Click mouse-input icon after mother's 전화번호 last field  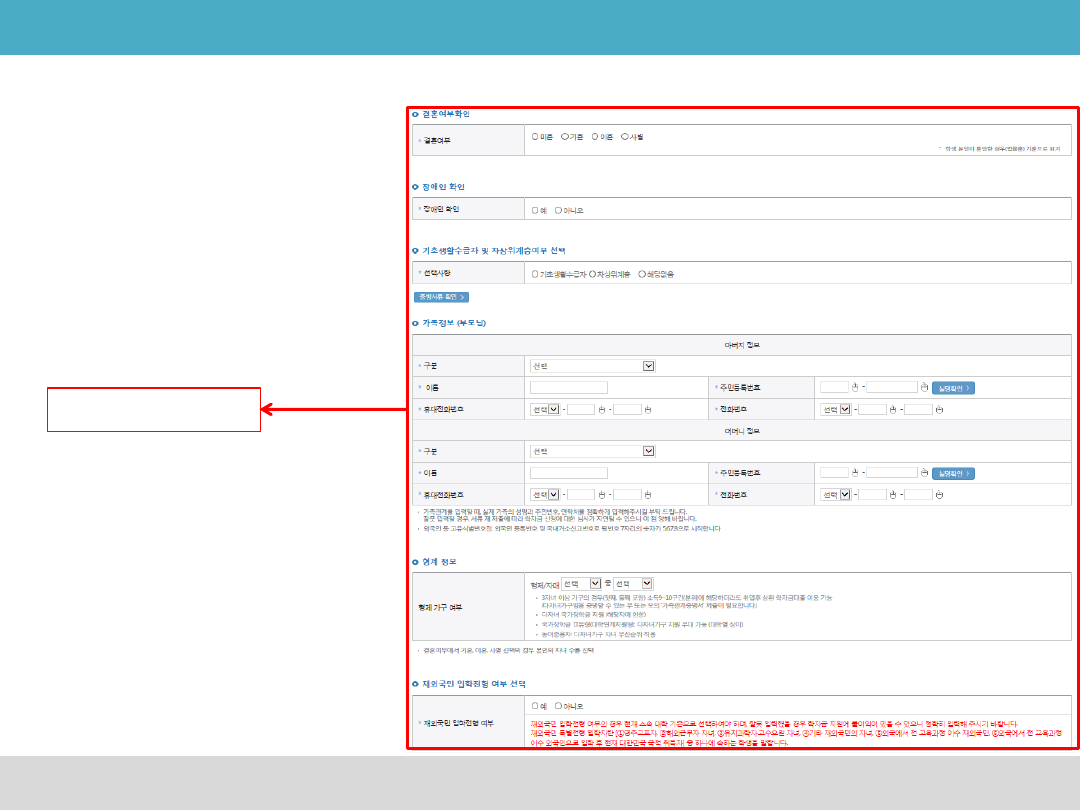tap(939, 495)
